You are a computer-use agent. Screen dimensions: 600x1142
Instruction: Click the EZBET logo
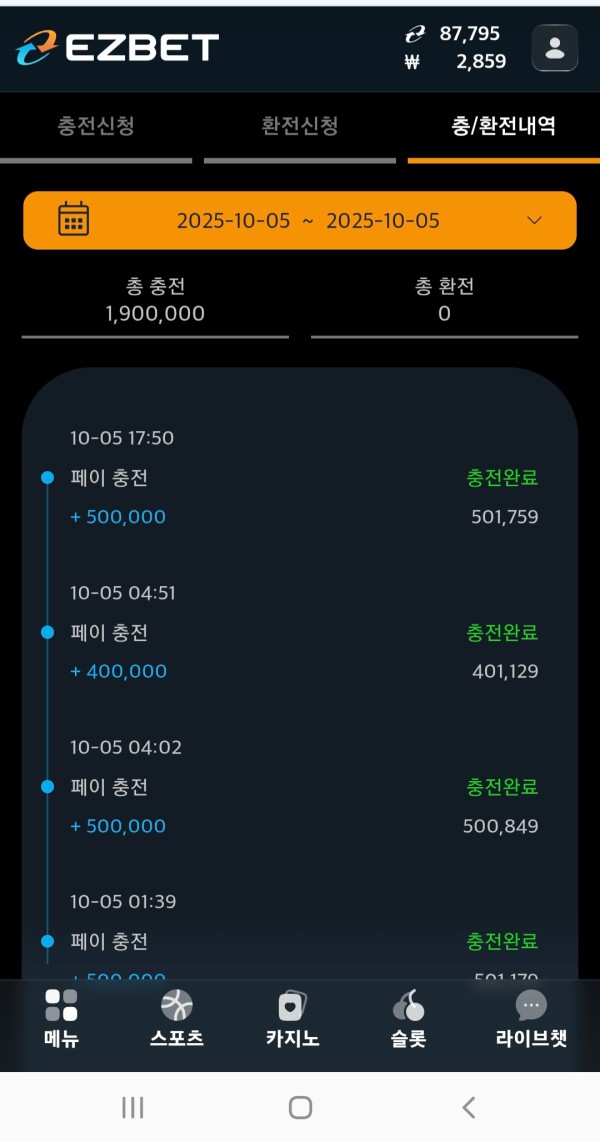117,47
